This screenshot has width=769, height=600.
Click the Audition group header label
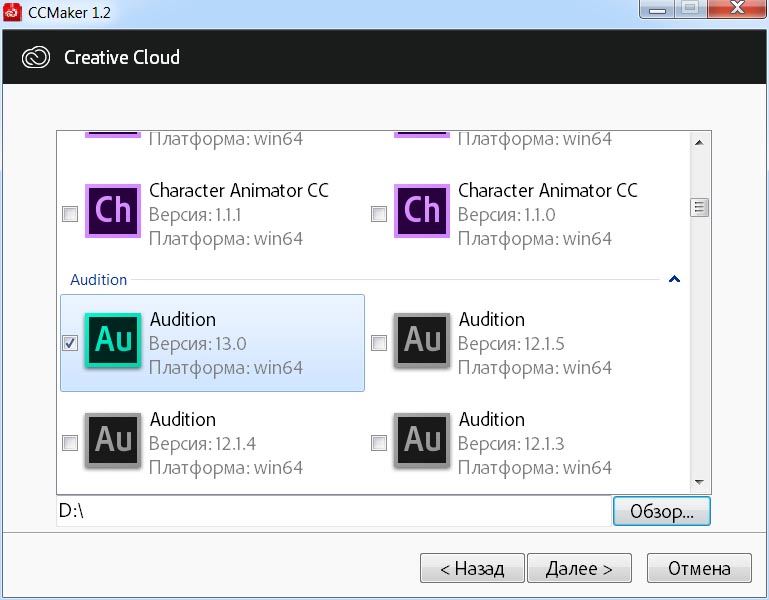point(99,280)
